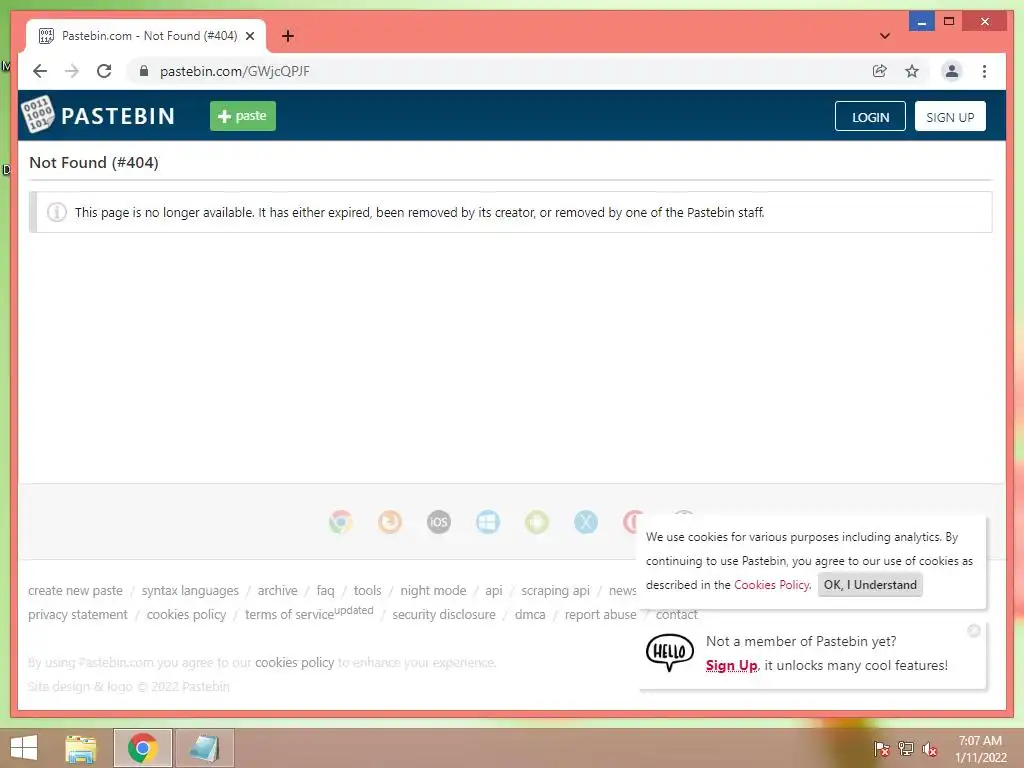
Task: Toggle night mode in footer
Action: click(433, 590)
